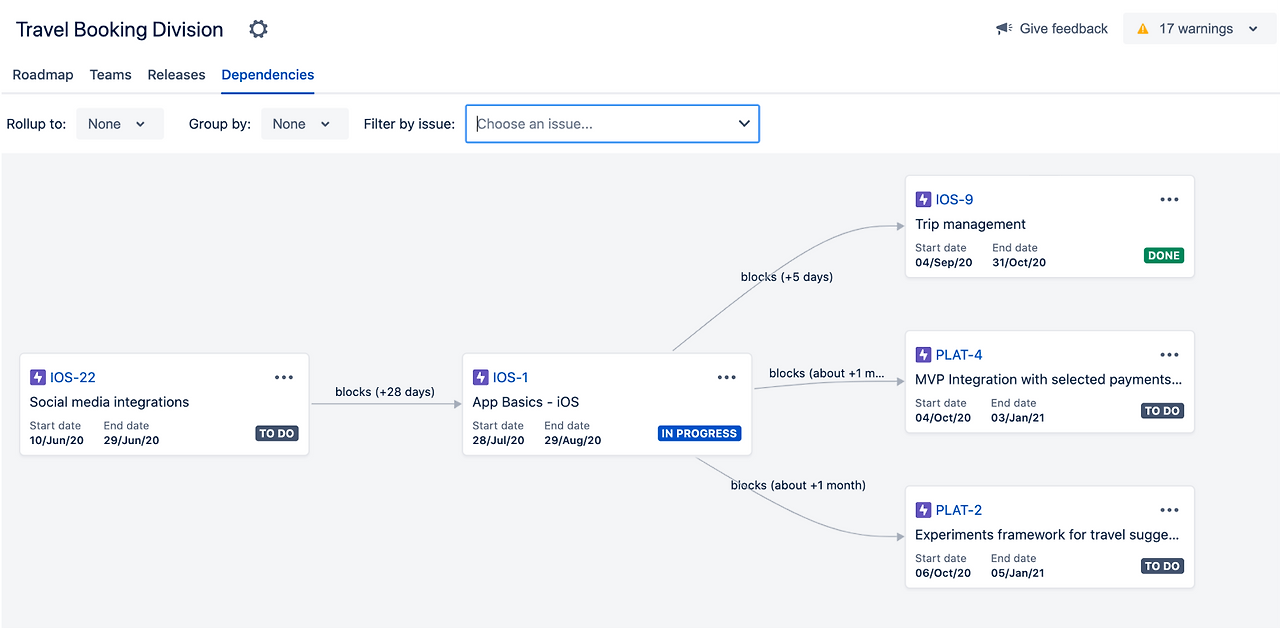Switch to the Teams tab

pyautogui.click(x=110, y=75)
